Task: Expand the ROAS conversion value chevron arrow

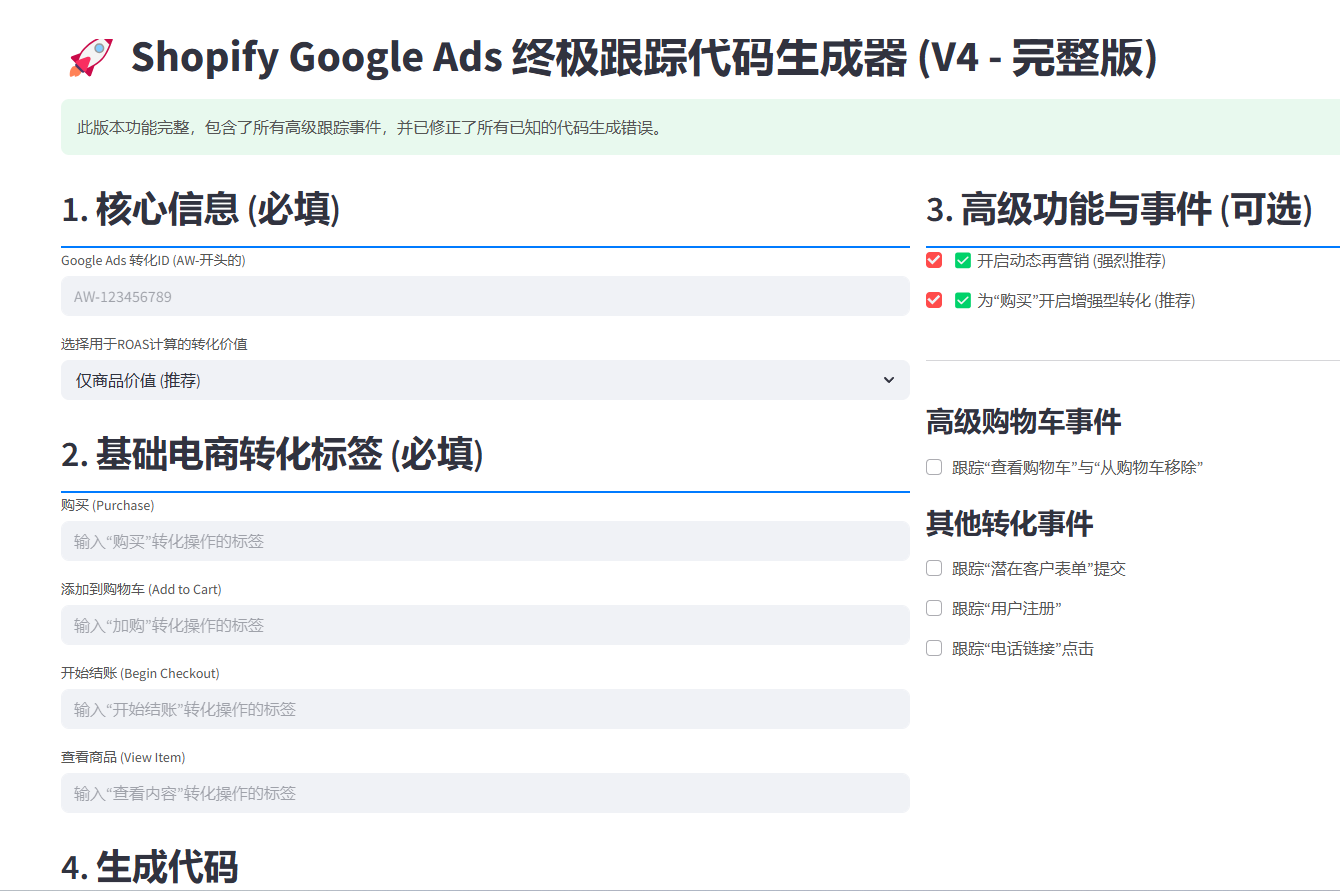Action: click(888, 380)
